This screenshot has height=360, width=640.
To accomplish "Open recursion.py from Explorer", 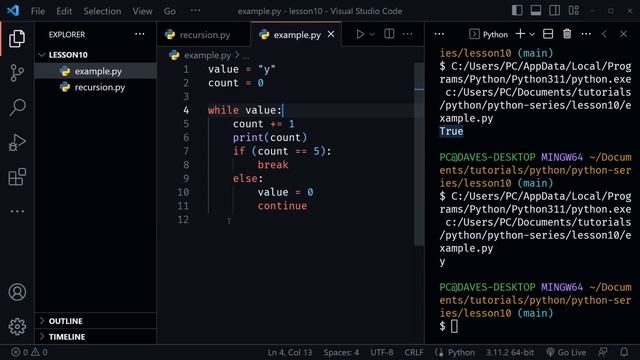I will [x=96, y=87].
